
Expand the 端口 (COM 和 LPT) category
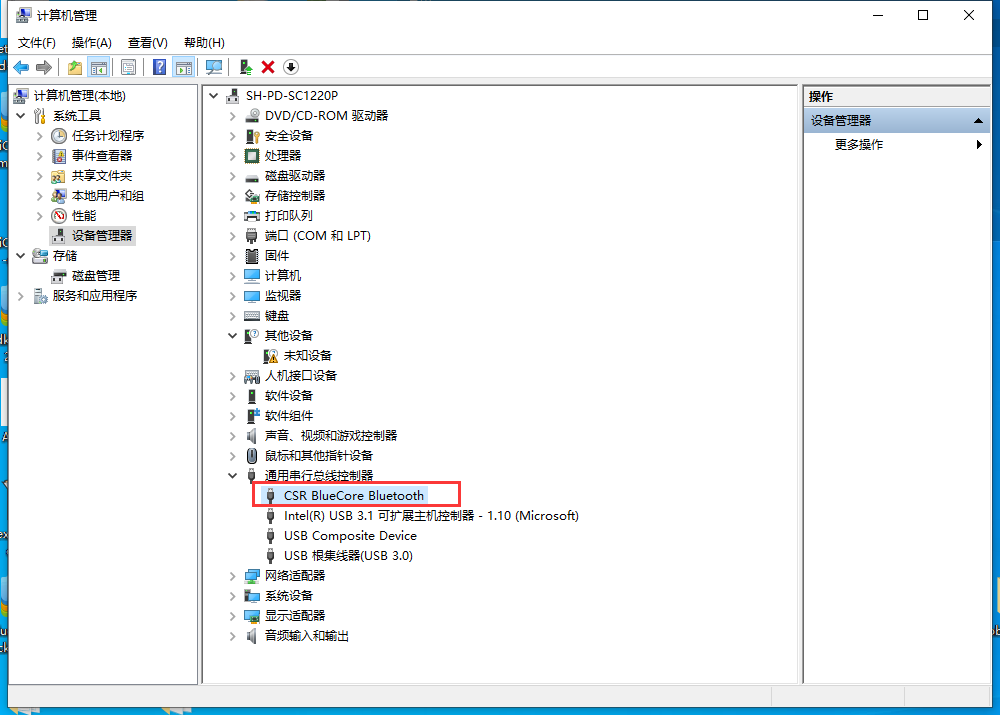pyautogui.click(x=233, y=236)
